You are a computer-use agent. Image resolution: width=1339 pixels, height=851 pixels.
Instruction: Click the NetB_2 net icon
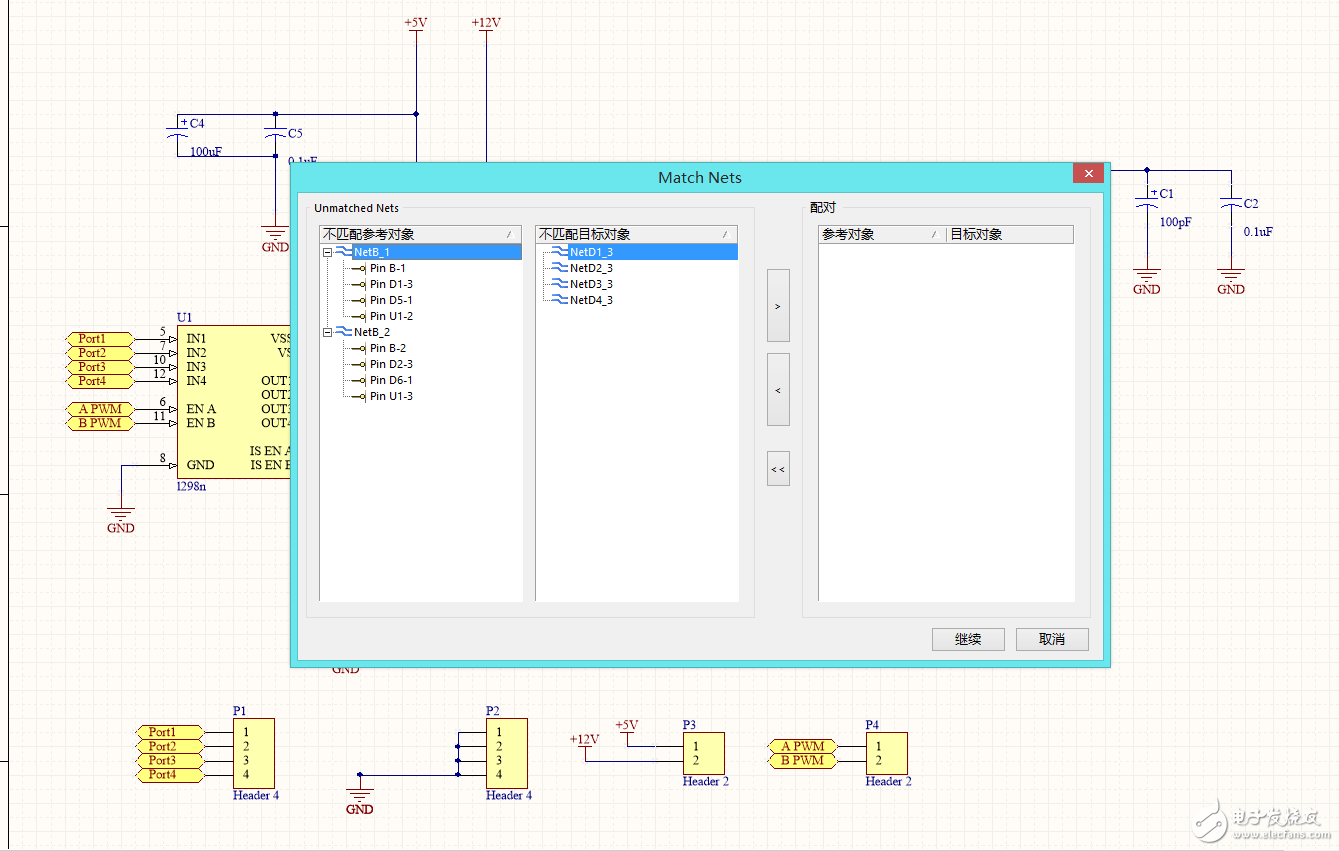point(343,333)
